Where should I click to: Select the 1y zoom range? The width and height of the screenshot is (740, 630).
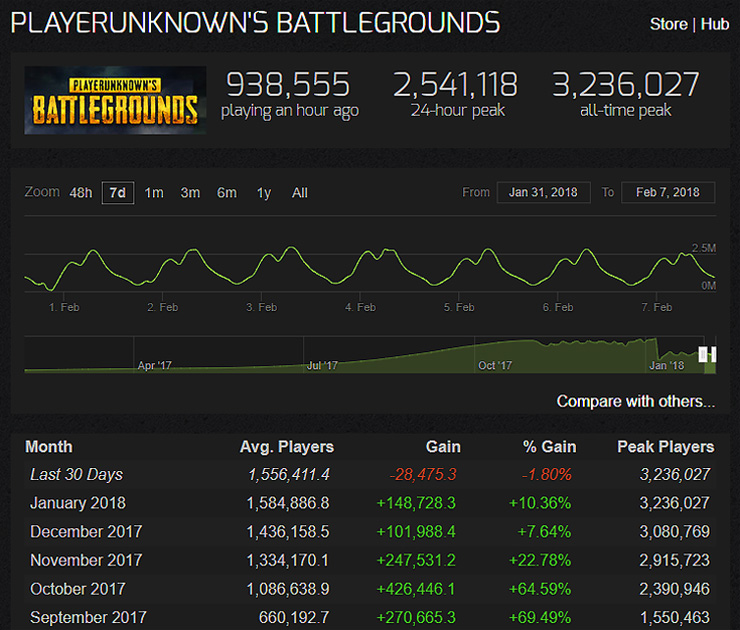click(x=264, y=193)
